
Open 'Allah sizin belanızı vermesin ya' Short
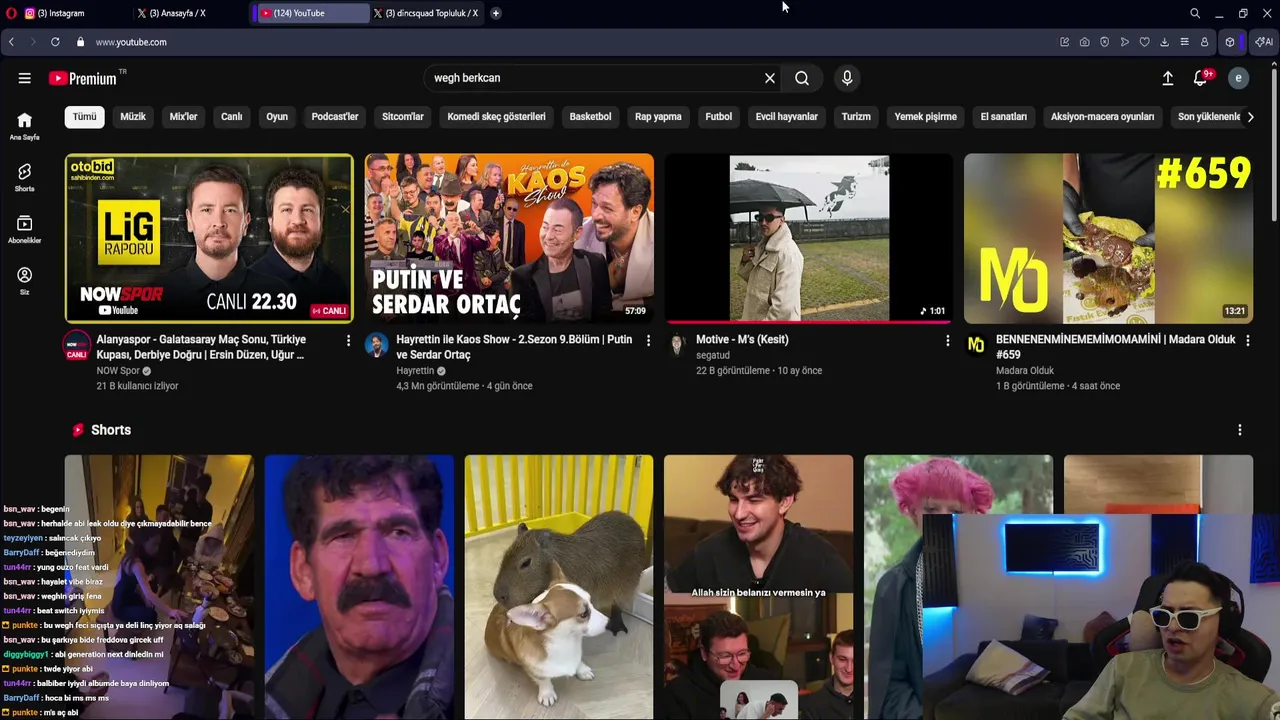(758, 587)
